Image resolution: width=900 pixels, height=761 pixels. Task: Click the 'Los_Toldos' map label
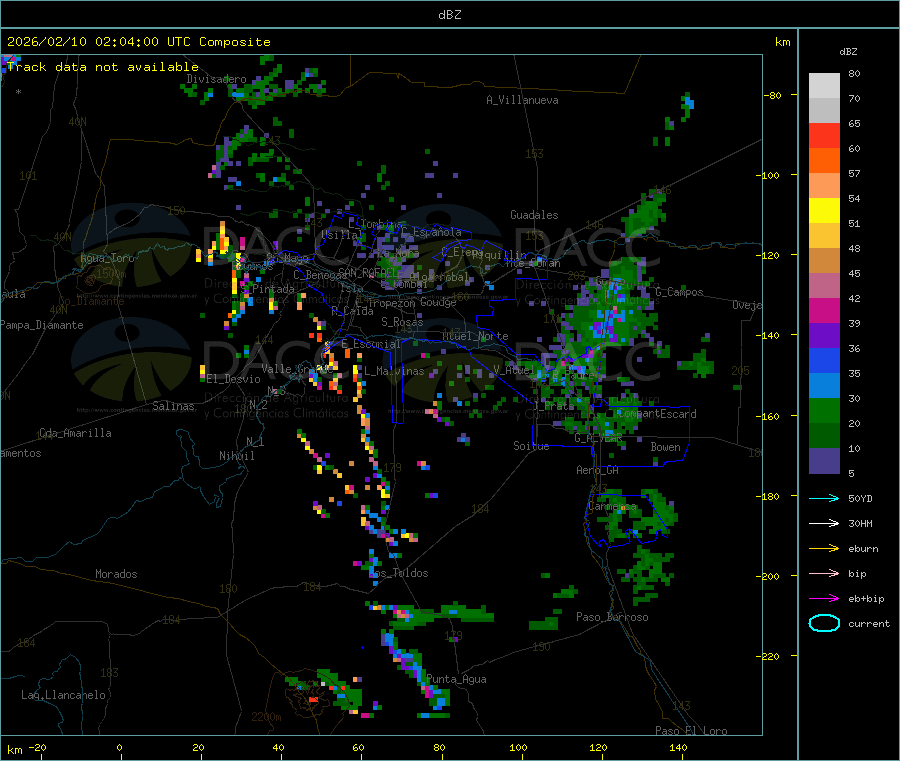(398, 573)
